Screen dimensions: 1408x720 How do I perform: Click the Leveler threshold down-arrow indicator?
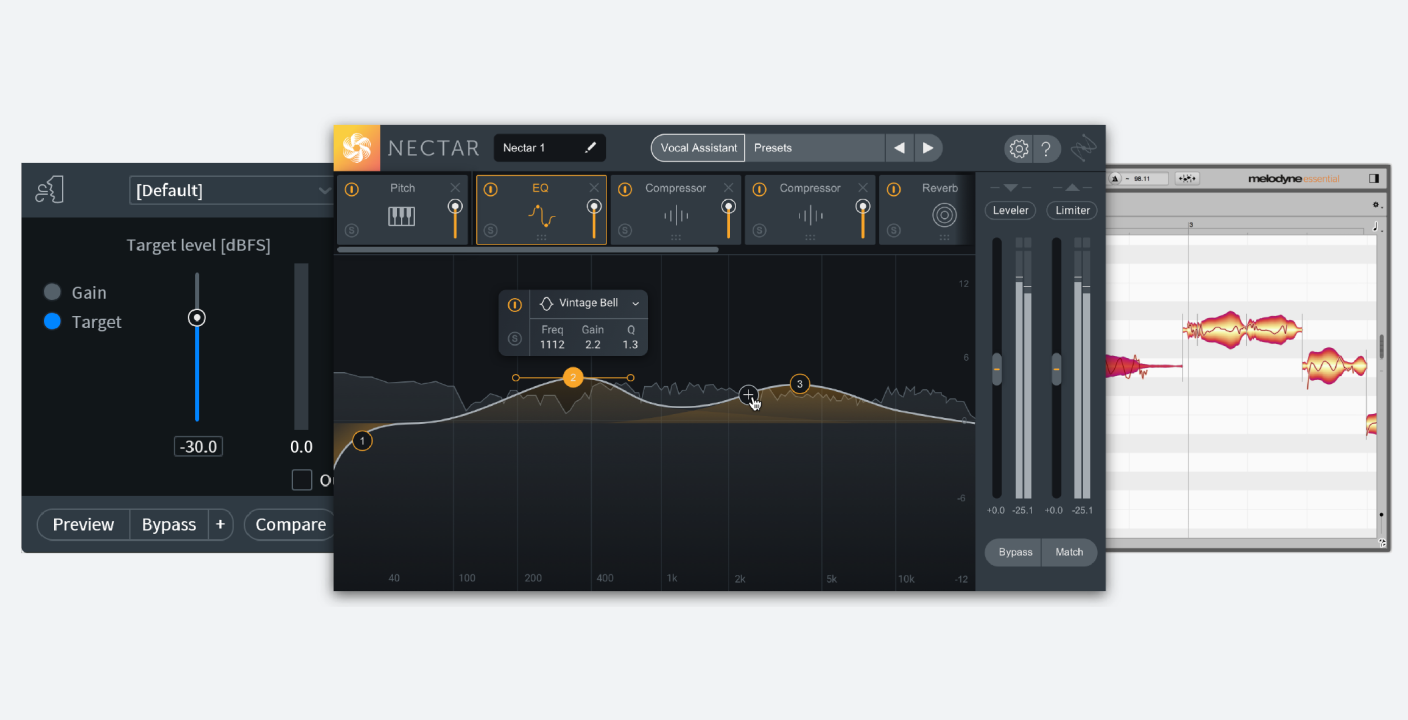tap(1010, 188)
